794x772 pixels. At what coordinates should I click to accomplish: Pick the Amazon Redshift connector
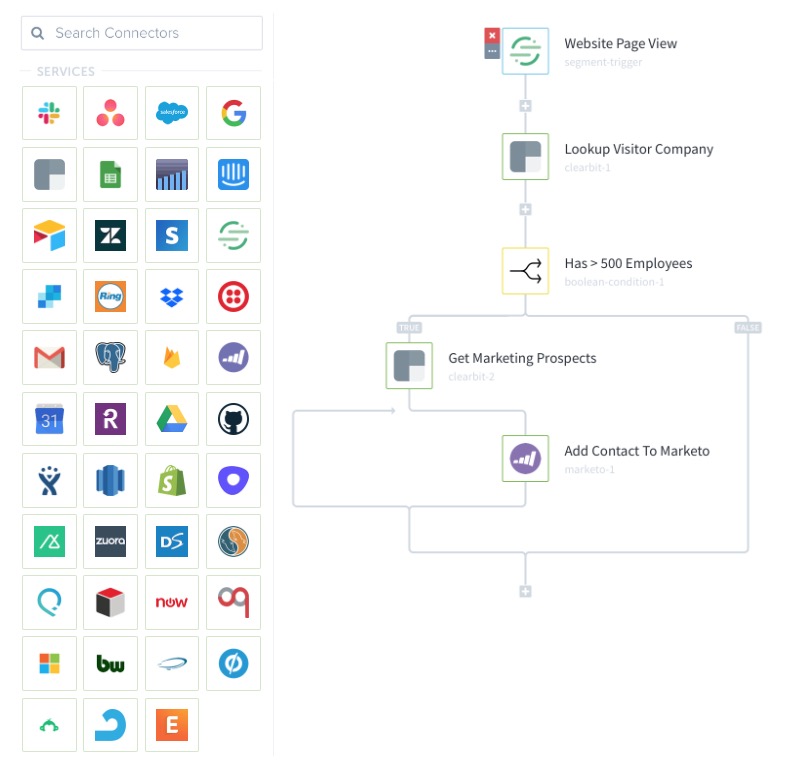click(110, 480)
